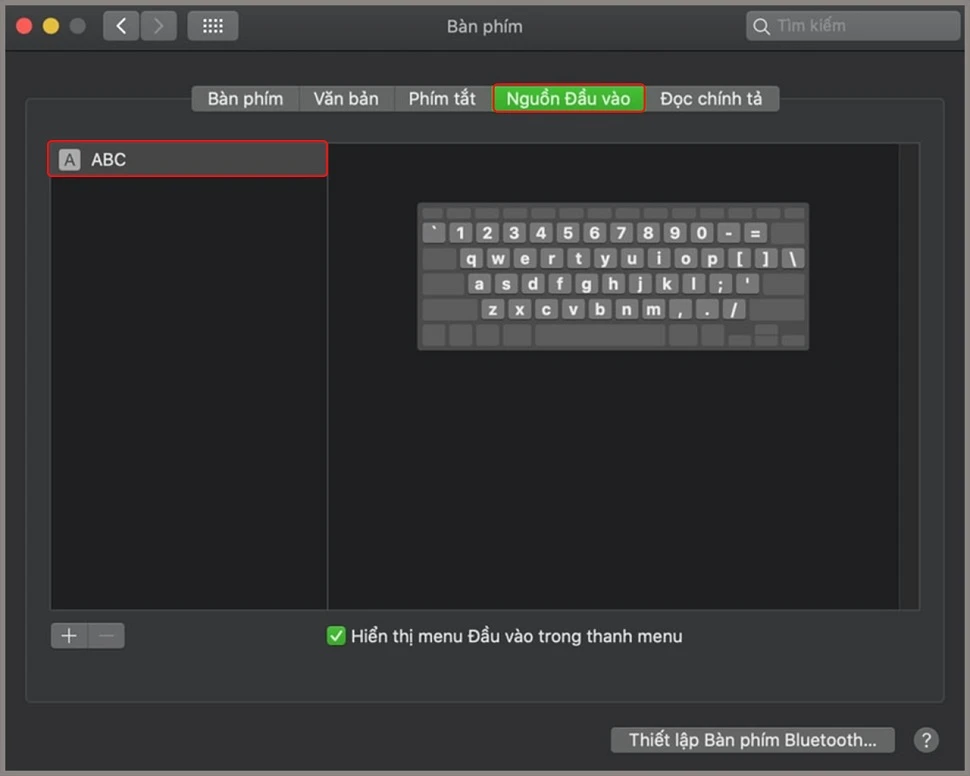Switch to the Bàn phím tab
Image resolution: width=970 pixels, height=776 pixels.
click(245, 98)
